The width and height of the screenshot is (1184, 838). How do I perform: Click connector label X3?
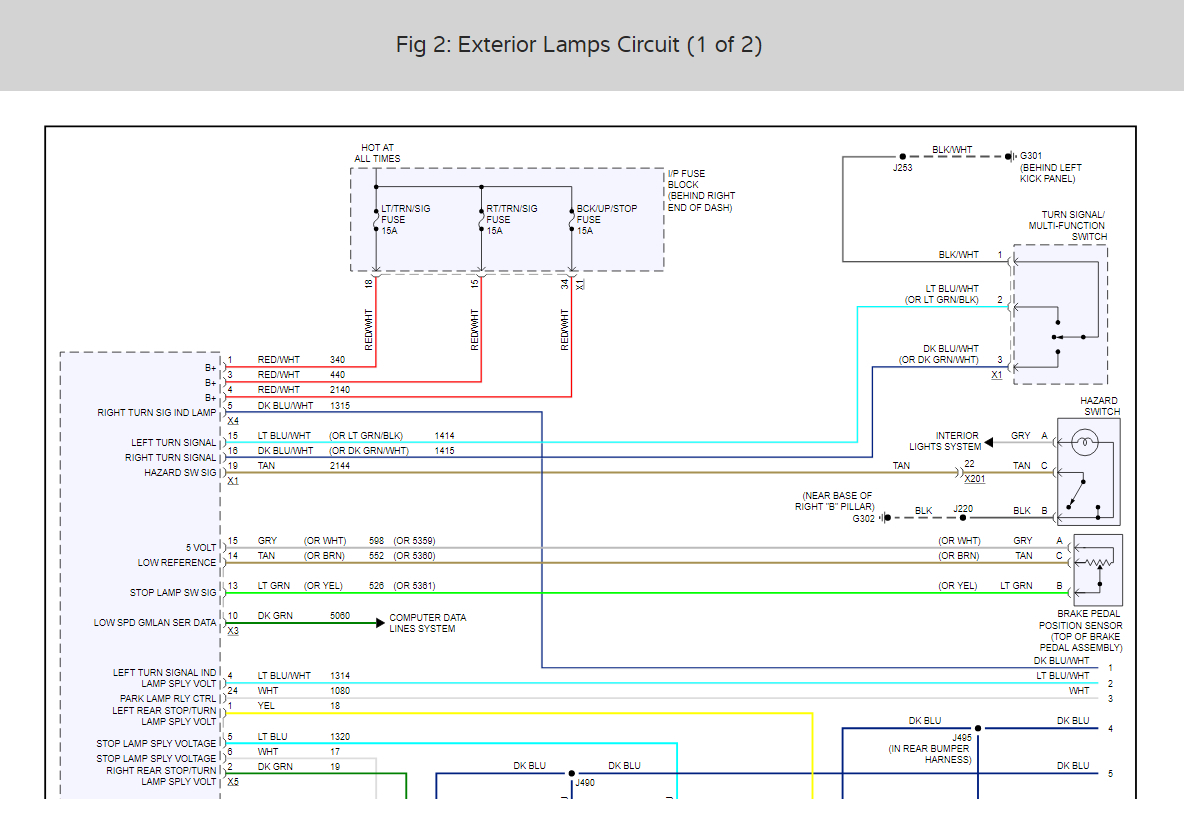(233, 631)
